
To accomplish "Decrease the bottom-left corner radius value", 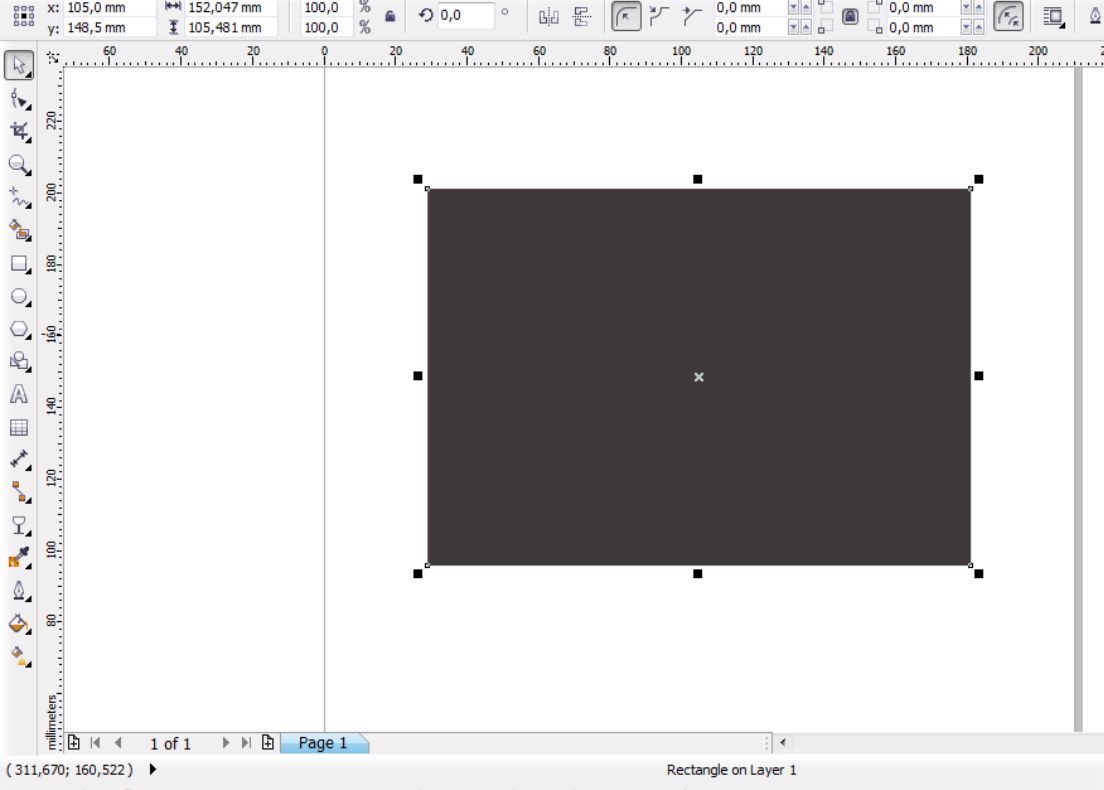I will tap(794, 27).
